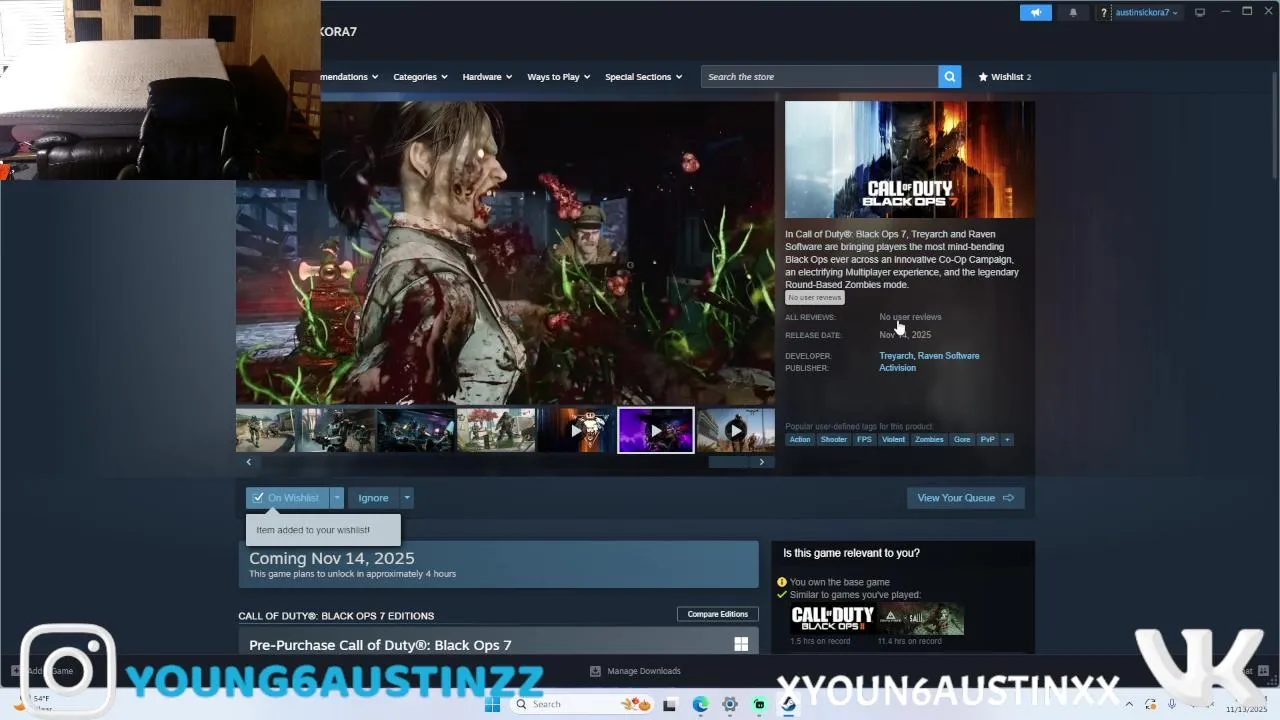Screen dimensions: 1280x720
Task: Expand the Ignore options dropdown arrow
Action: tap(406, 498)
